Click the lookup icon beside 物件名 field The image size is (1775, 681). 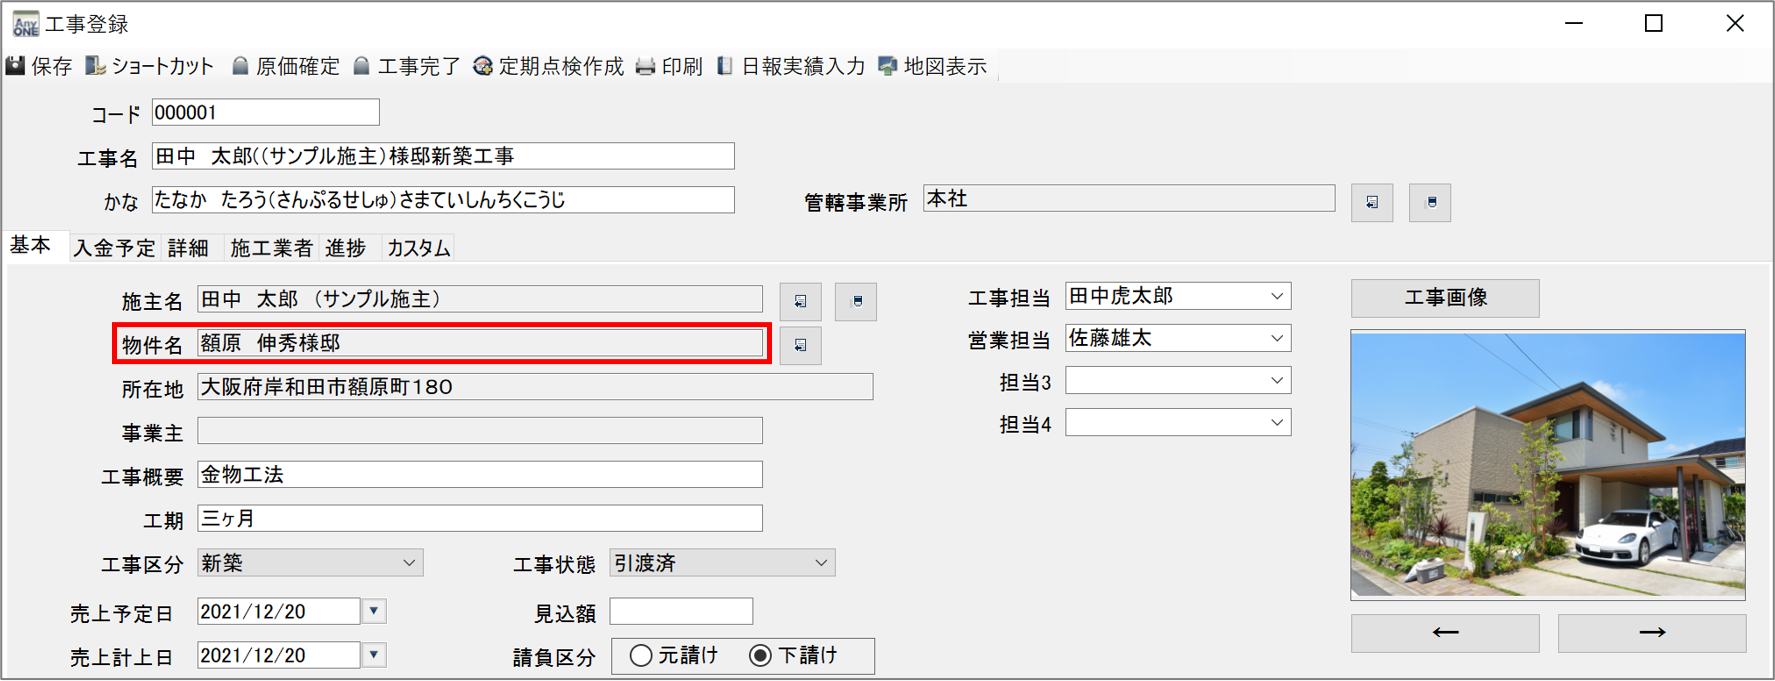pos(800,345)
